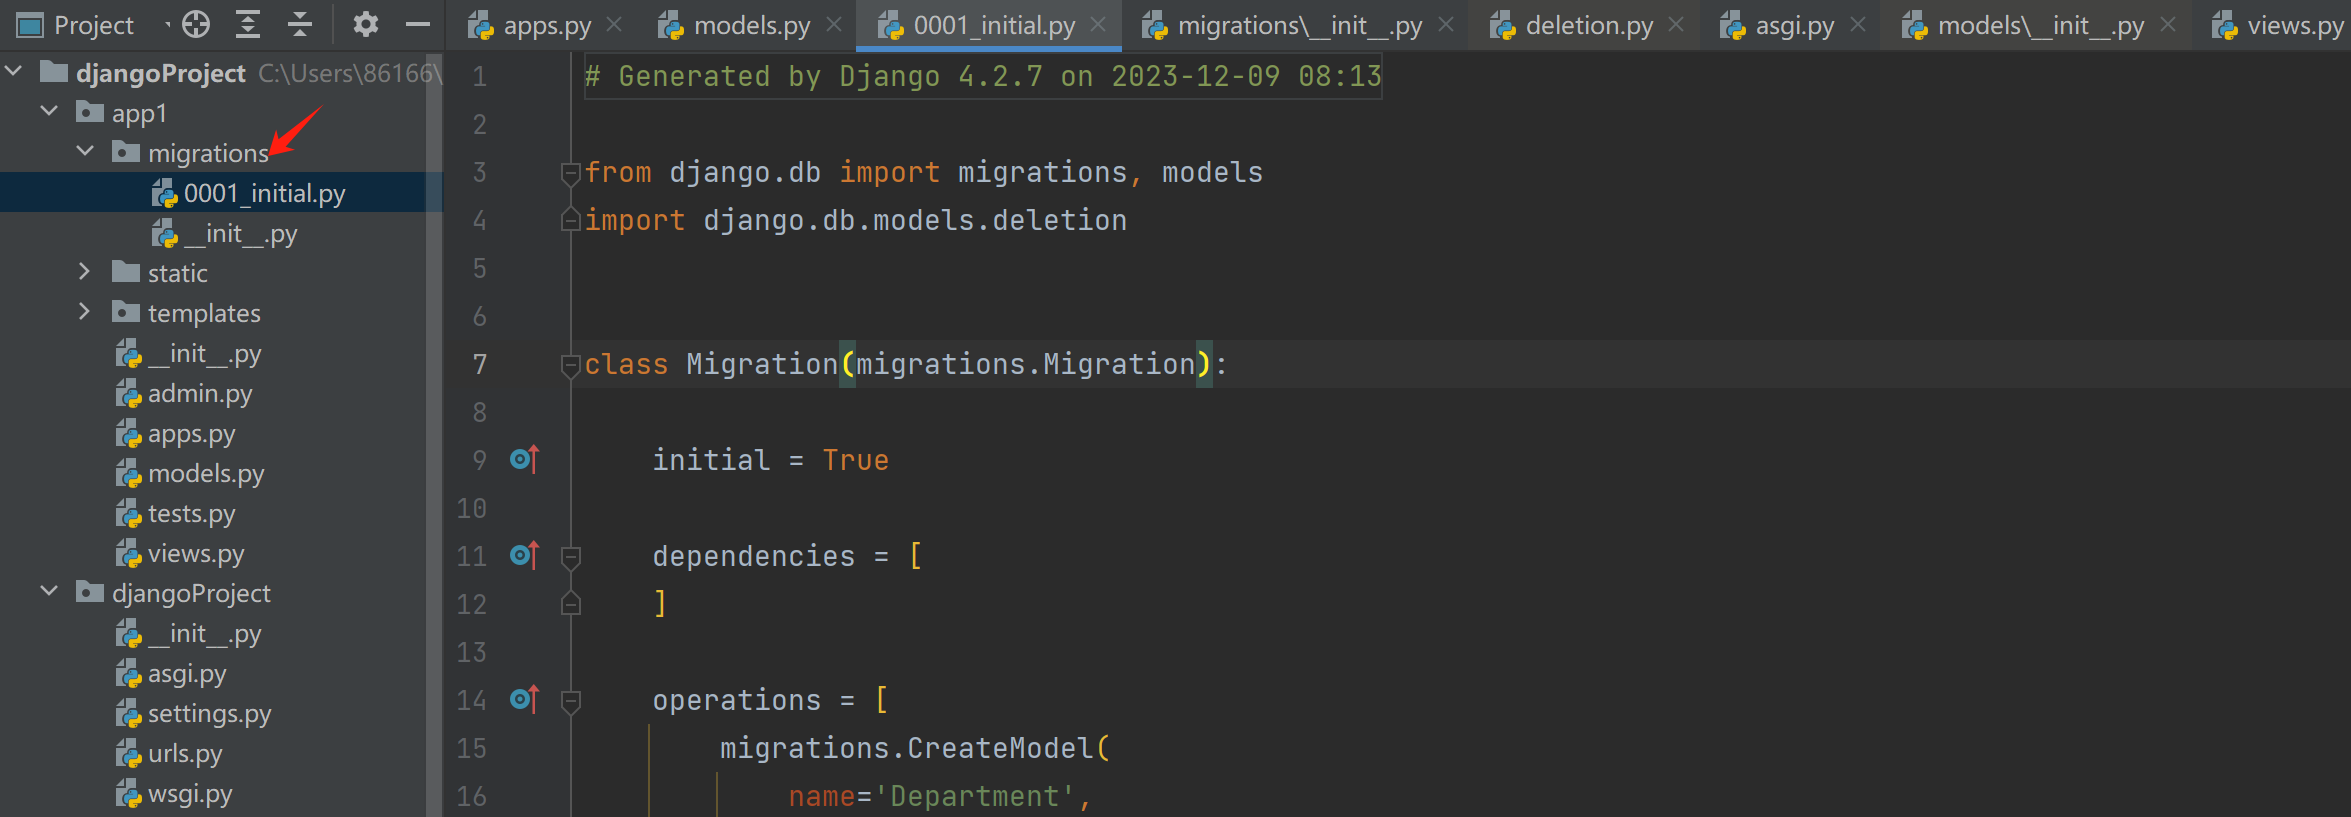Close the deletion.py editor tab
Screen dimensions: 2351x817
coord(1677,25)
